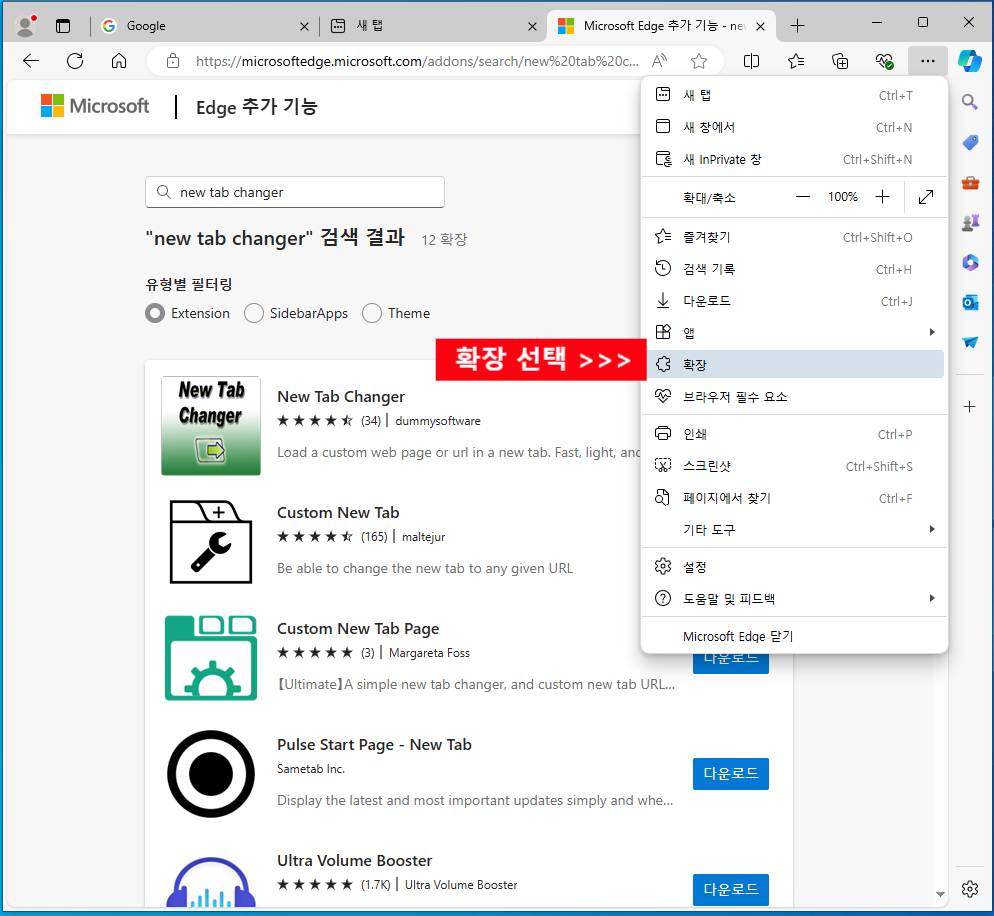The height and width of the screenshot is (916, 994).
Task: Open Outlook sidebar icon
Action: click(969, 302)
